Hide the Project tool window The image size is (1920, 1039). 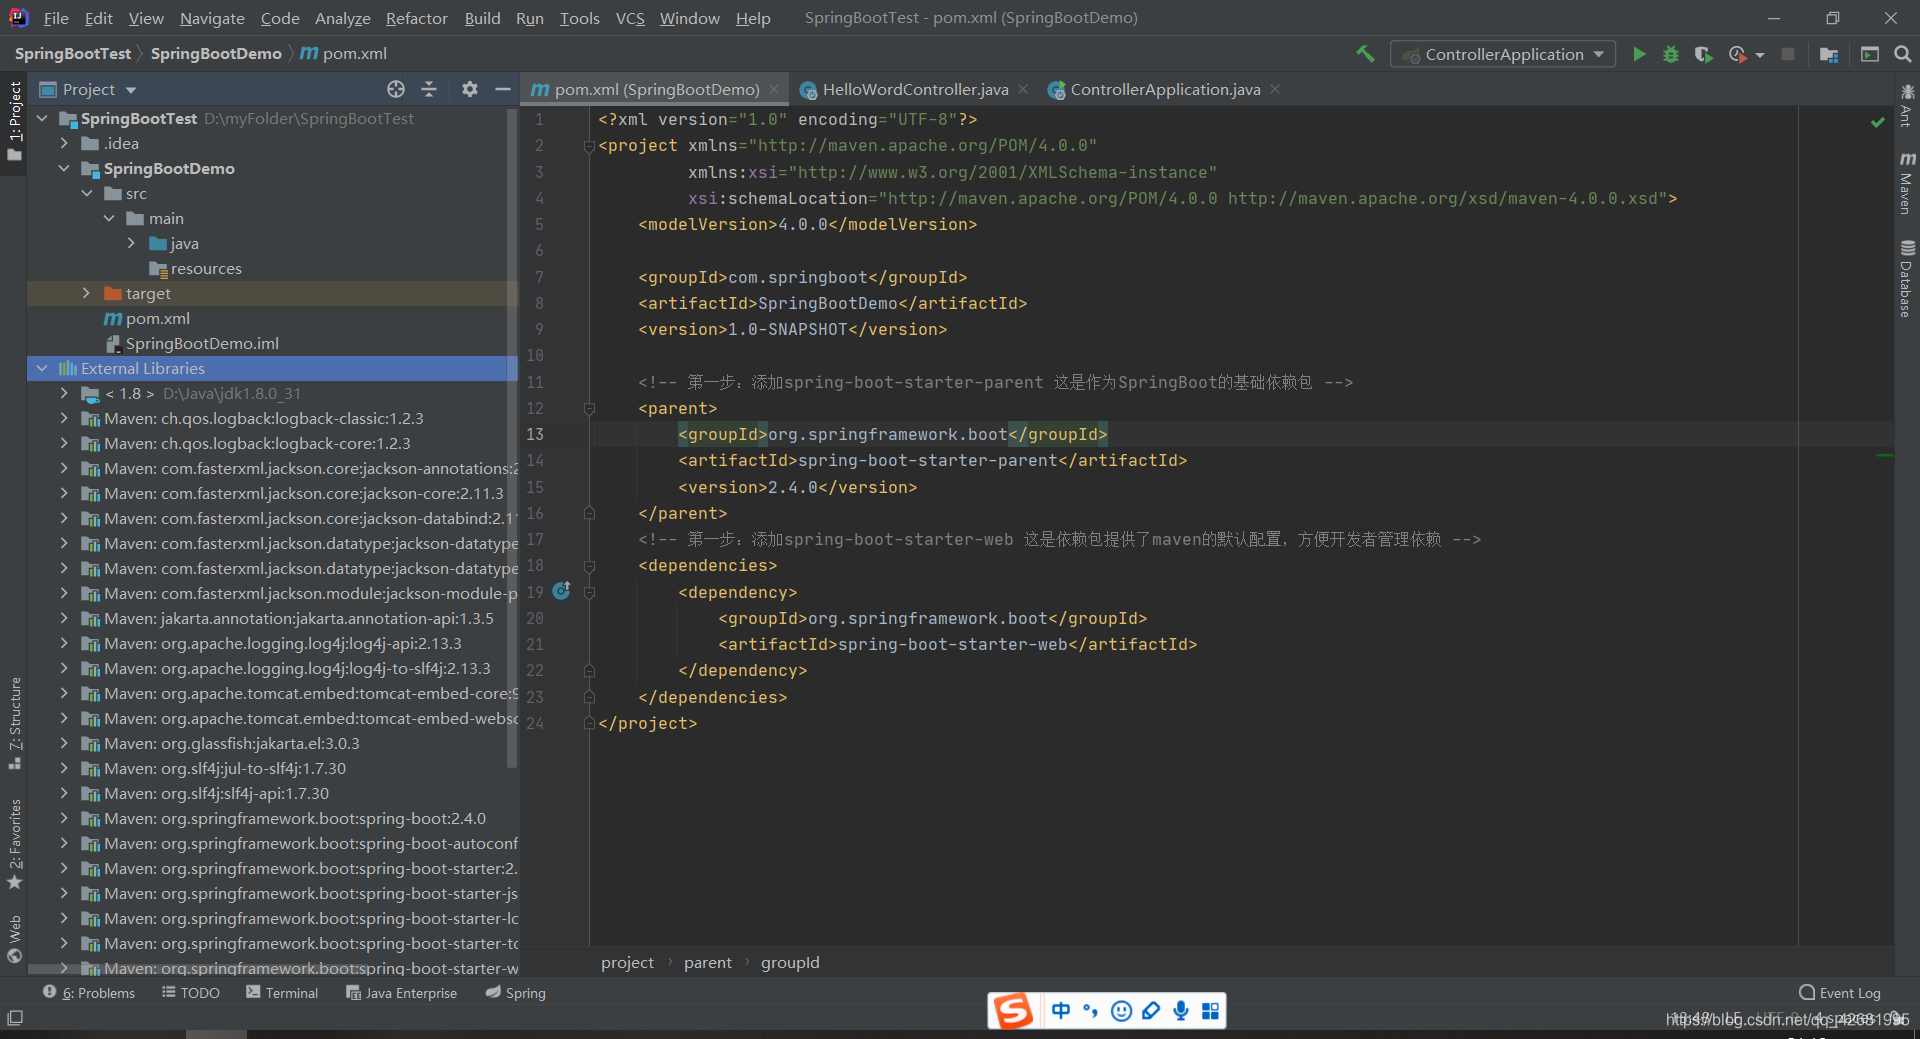(x=502, y=89)
